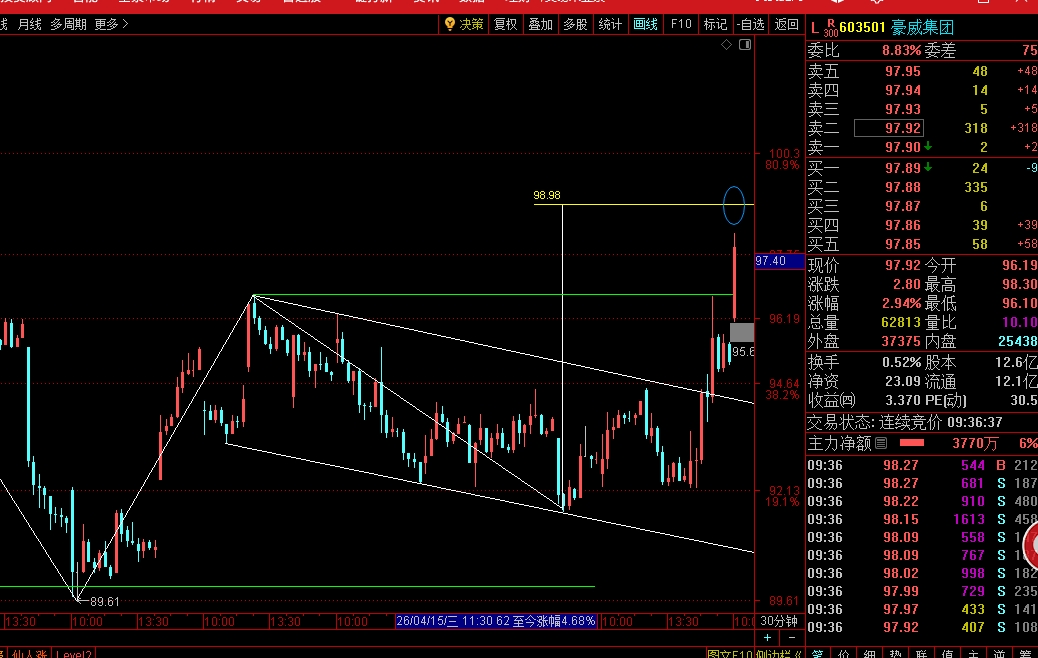Click the 卖三 price 97.93
This screenshot has height=658, width=1038.
[902, 109]
